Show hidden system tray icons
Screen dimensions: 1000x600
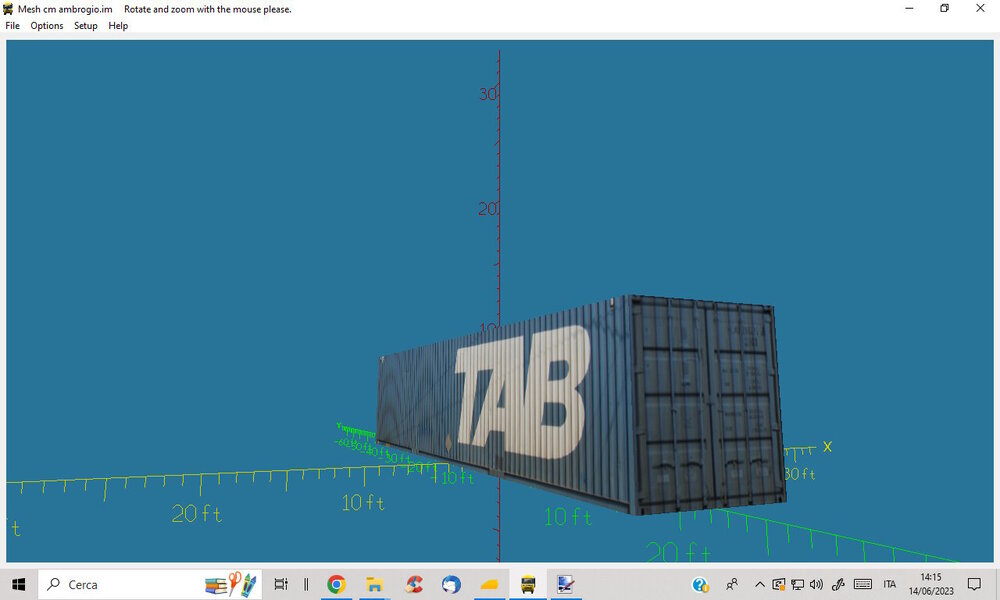click(x=760, y=584)
